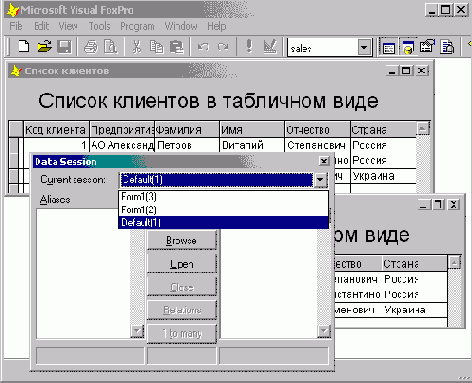The height and width of the screenshot is (383, 472).
Task: Maximize the second form window
Action: pos(438,204)
